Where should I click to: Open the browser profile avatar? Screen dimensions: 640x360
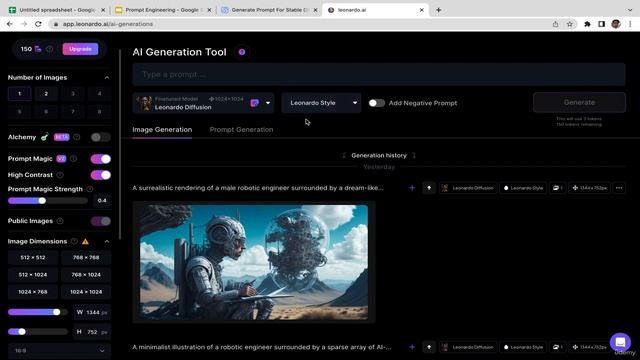[x=616, y=24]
